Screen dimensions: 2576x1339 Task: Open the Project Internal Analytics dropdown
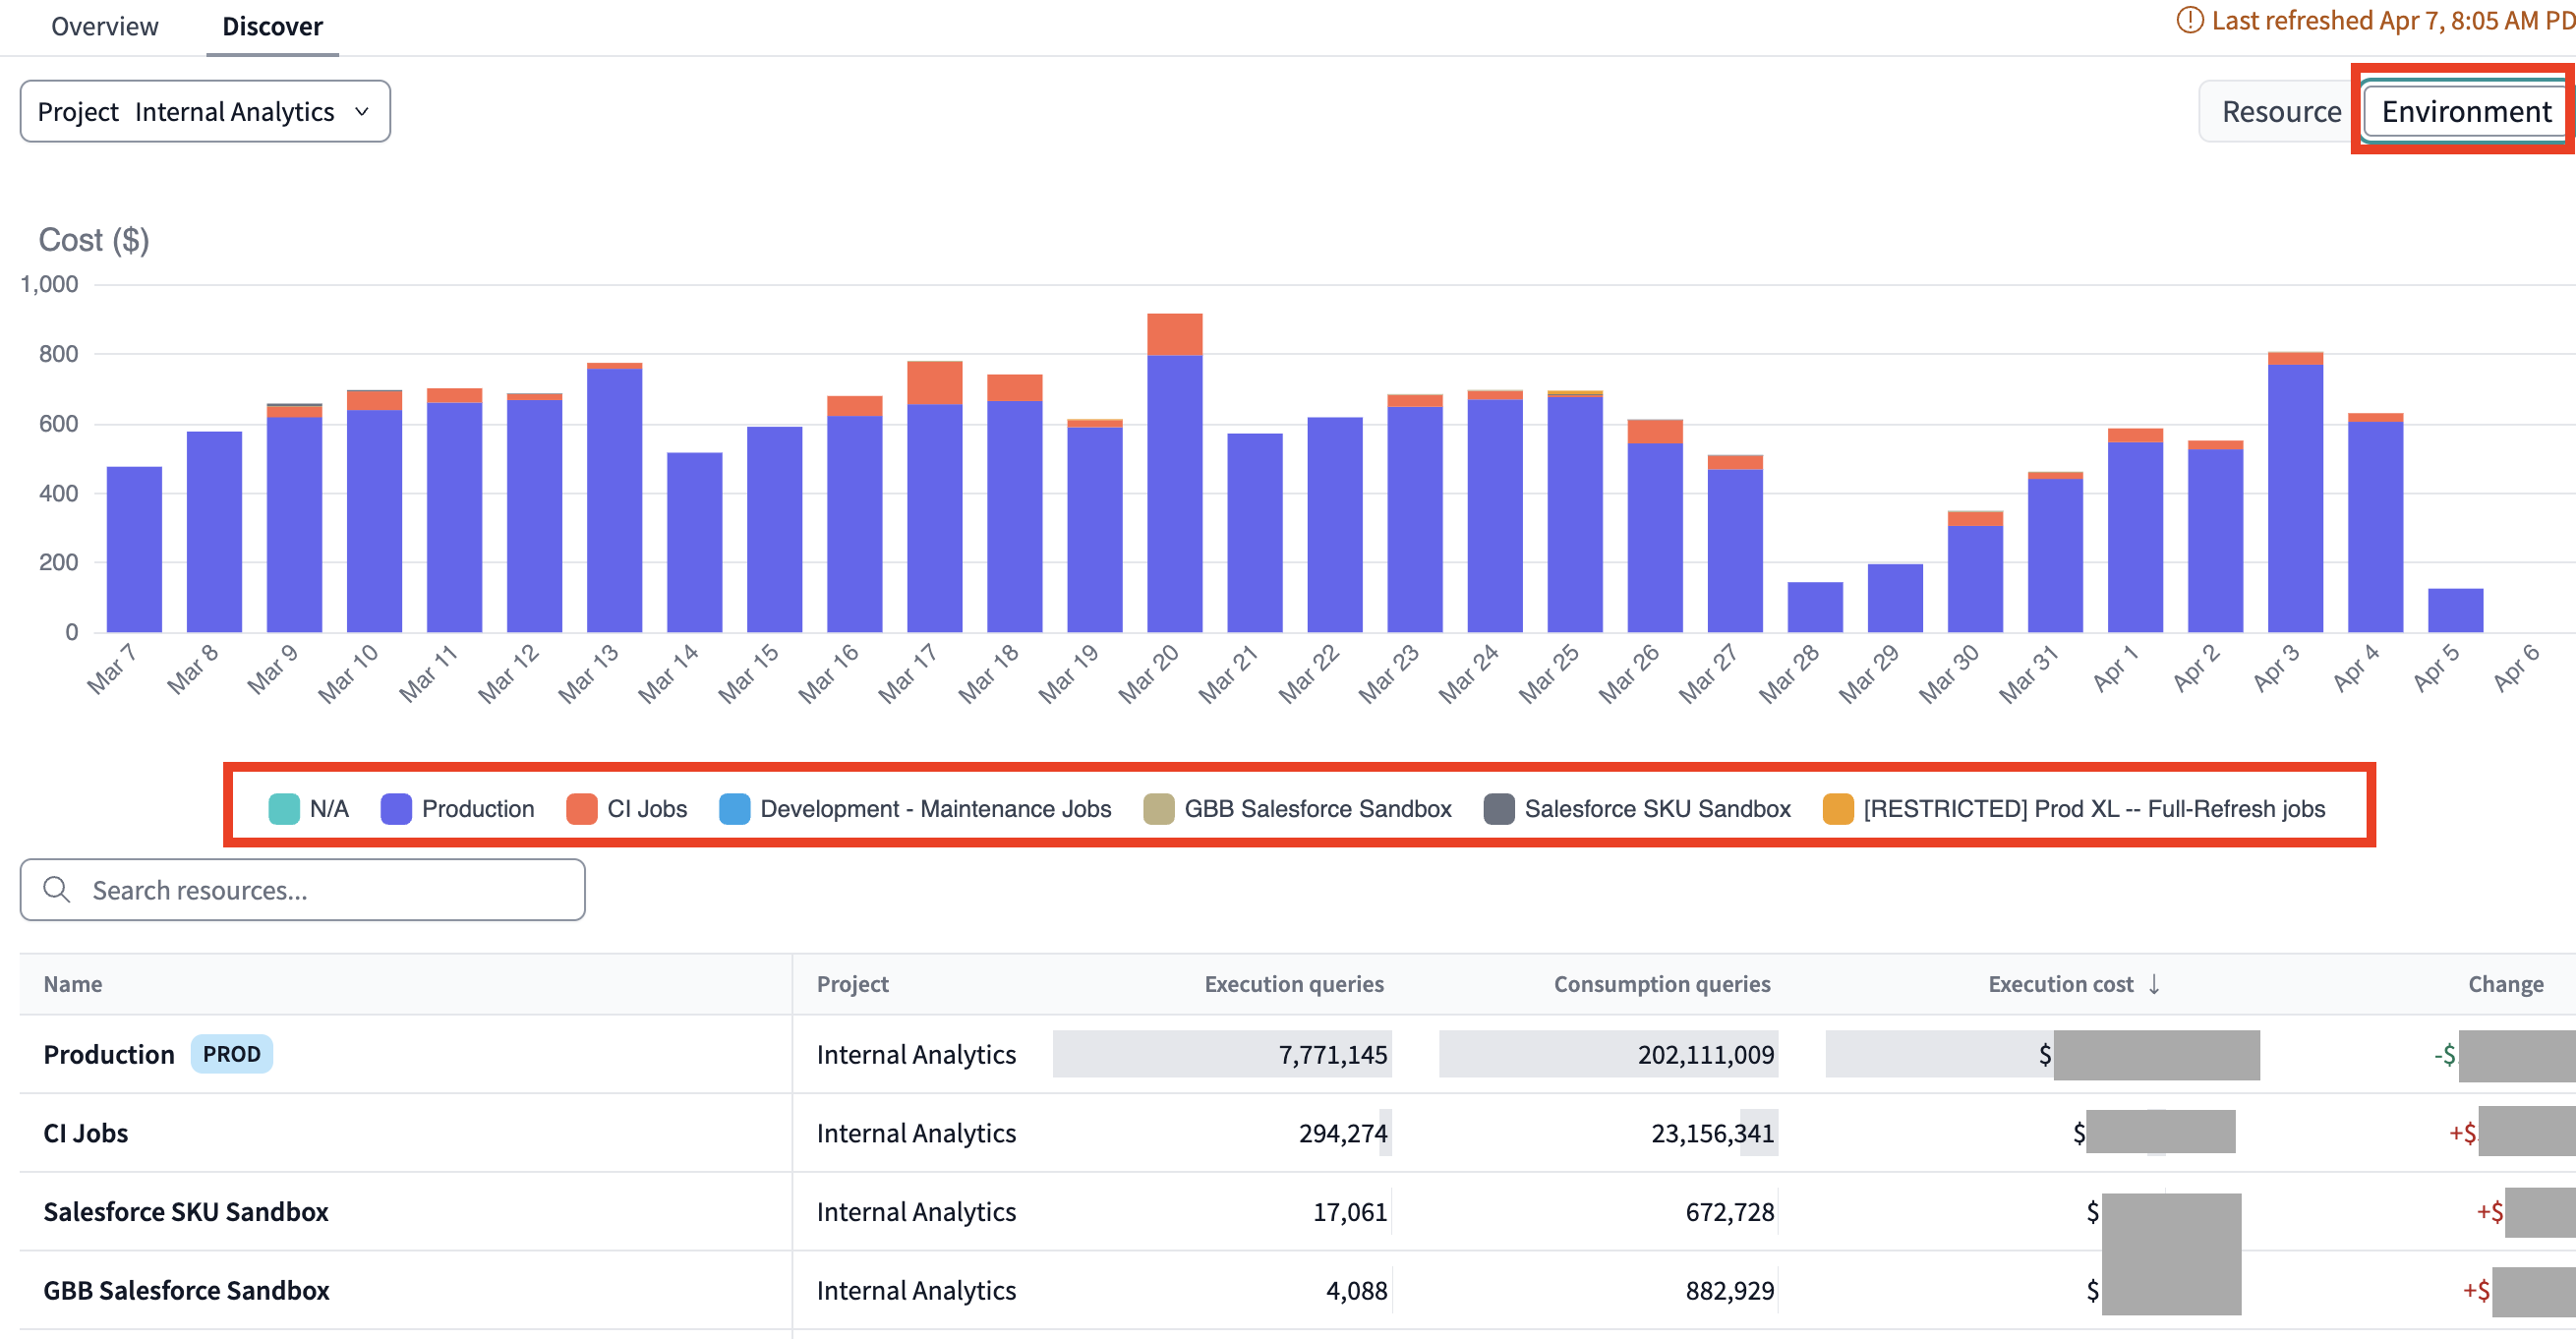205,111
